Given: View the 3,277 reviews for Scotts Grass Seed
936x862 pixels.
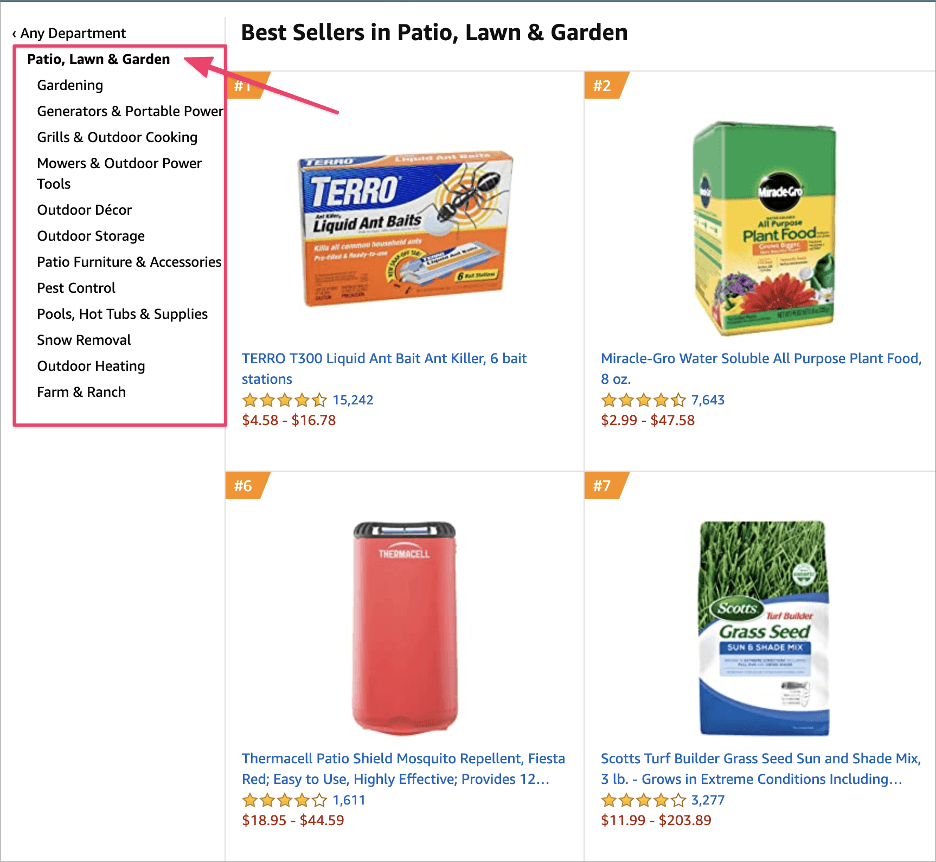Looking at the screenshot, I should (x=707, y=800).
